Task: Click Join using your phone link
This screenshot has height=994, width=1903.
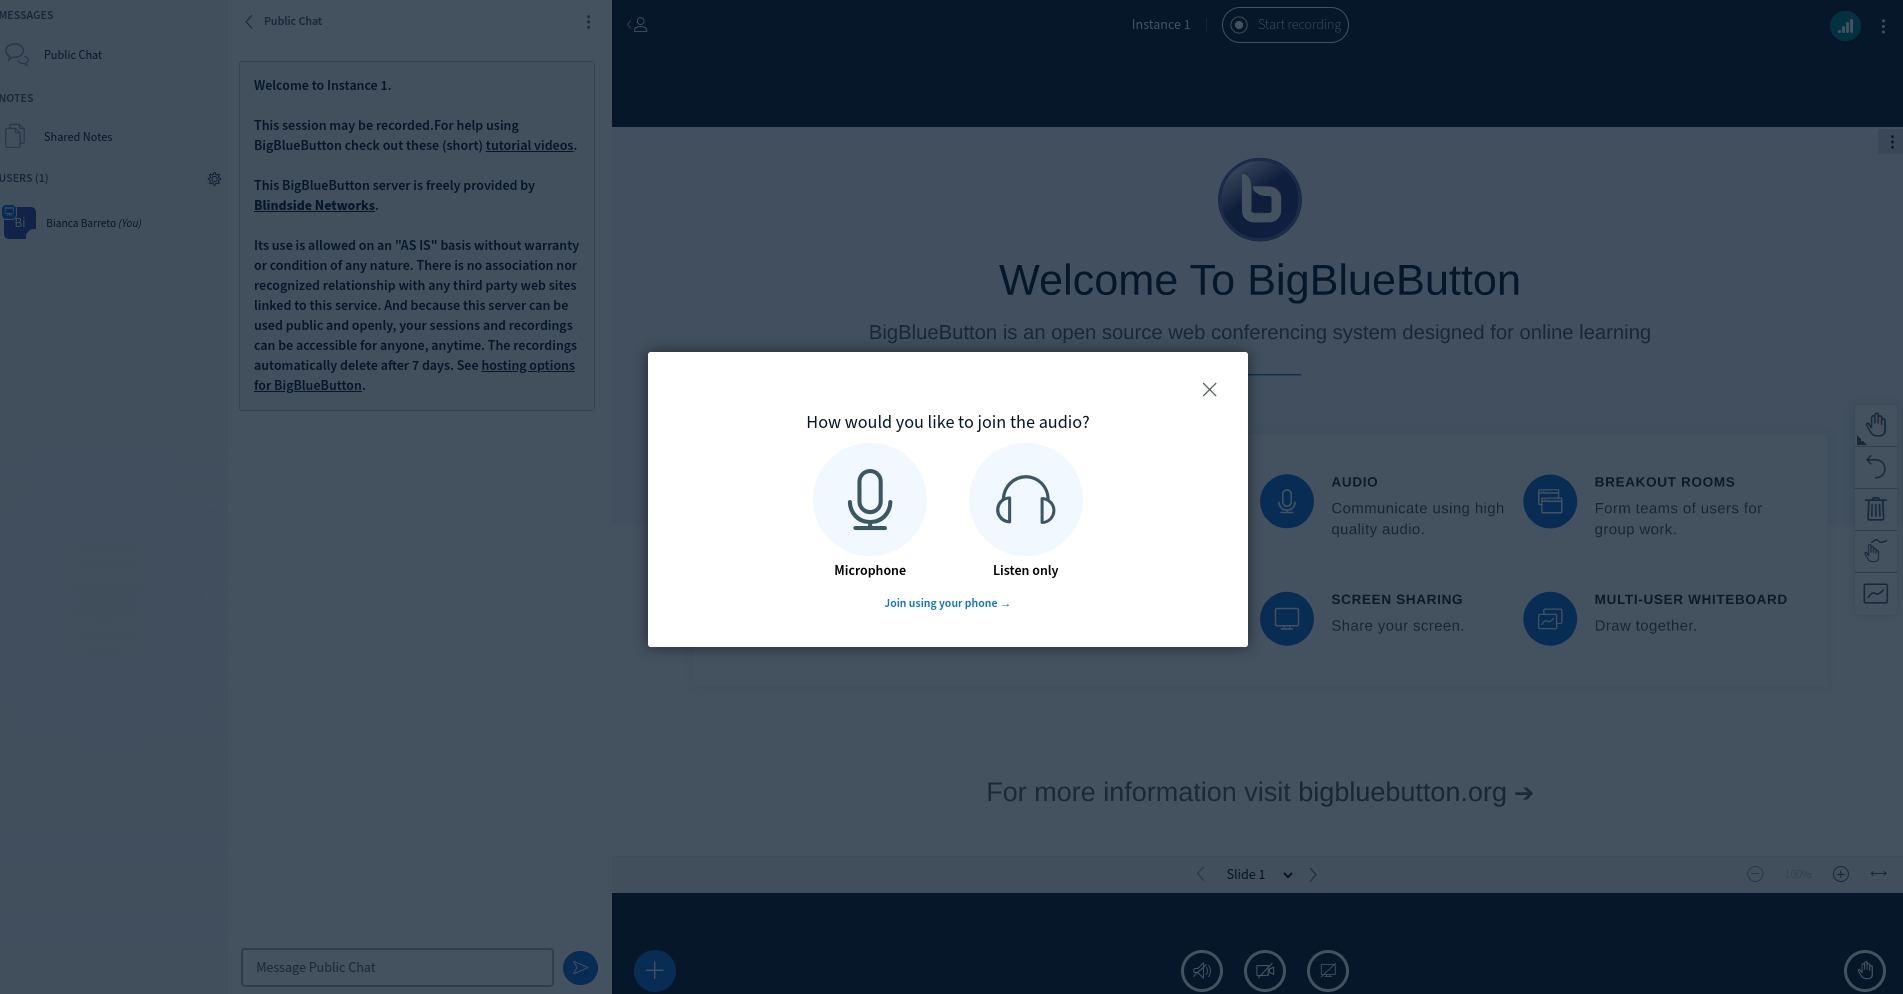Action: 947,603
